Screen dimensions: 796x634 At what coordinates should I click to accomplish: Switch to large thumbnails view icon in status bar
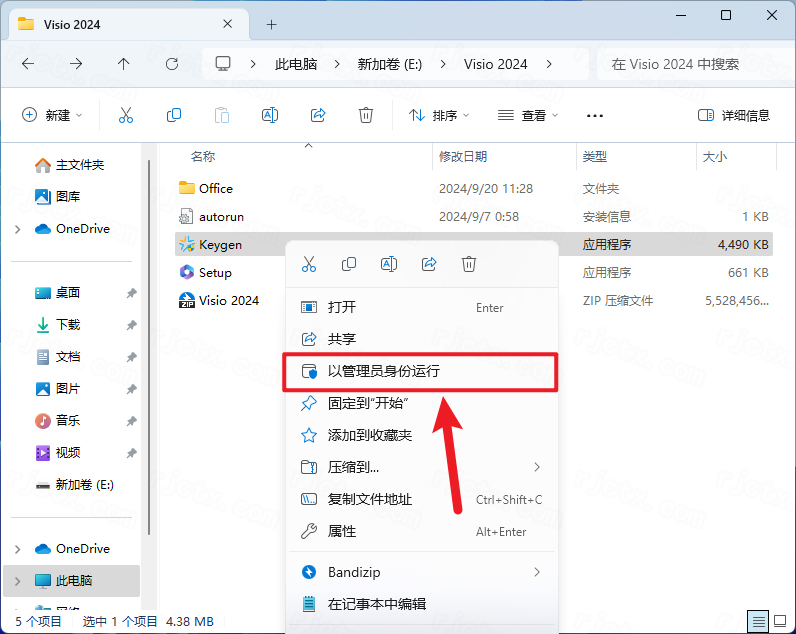pyautogui.click(x=780, y=621)
